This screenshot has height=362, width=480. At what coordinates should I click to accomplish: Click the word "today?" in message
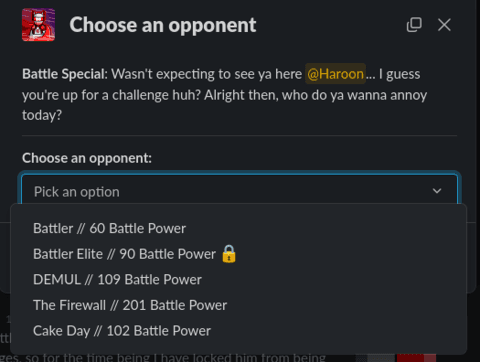click(42, 115)
